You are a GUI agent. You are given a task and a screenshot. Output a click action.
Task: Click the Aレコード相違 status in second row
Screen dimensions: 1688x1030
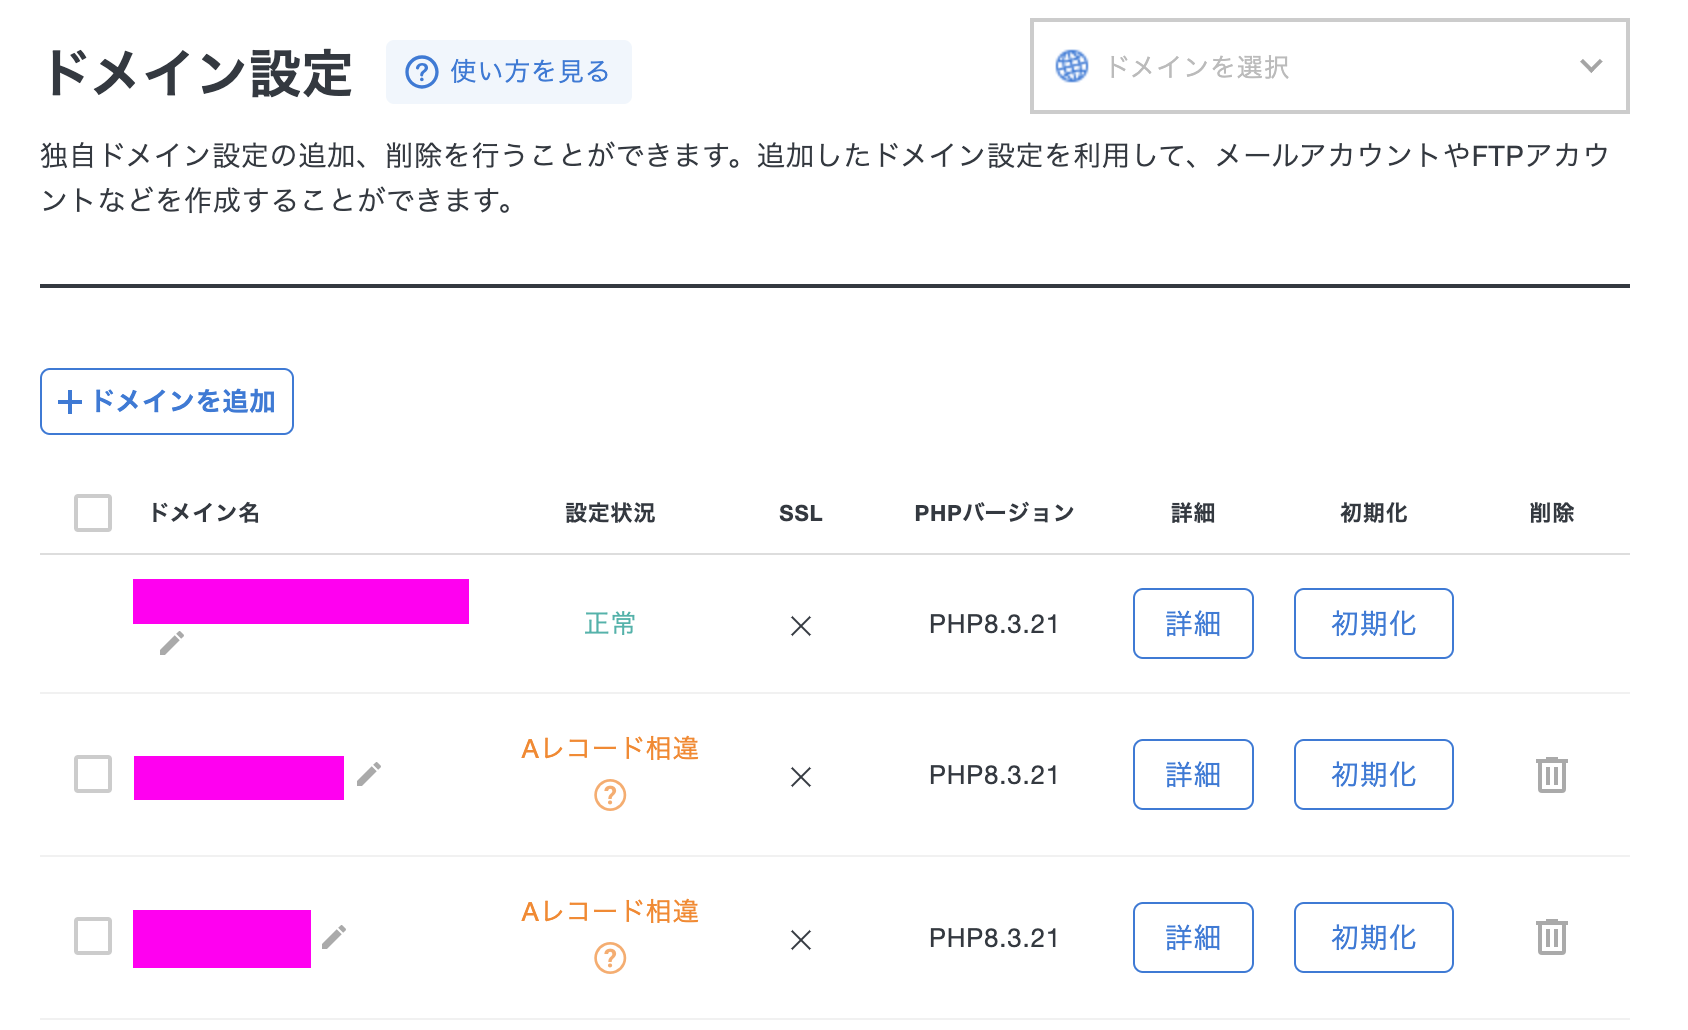click(610, 749)
